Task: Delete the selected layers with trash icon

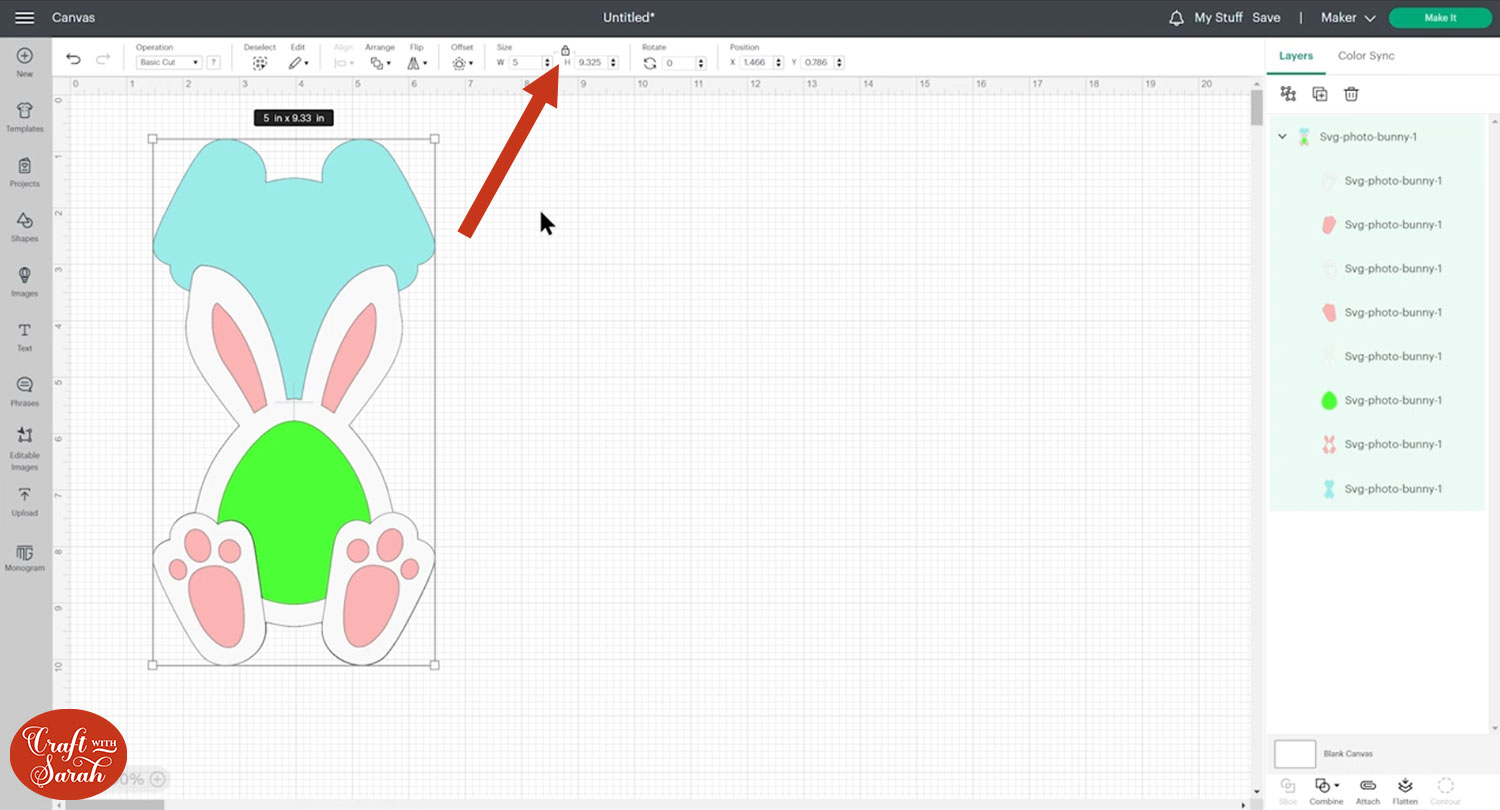Action: [x=1351, y=94]
